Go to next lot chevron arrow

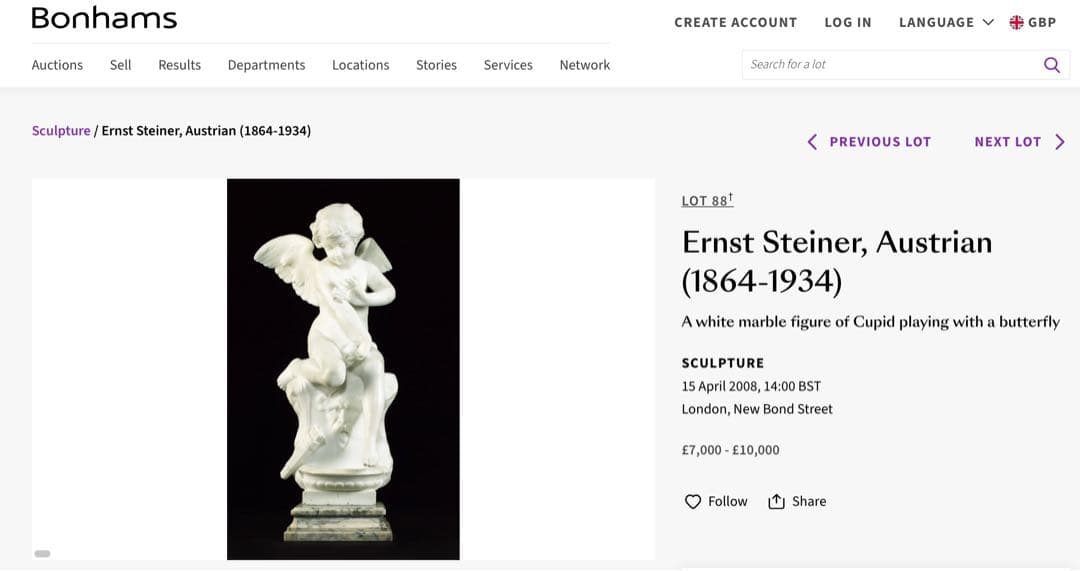pyautogui.click(x=1060, y=142)
